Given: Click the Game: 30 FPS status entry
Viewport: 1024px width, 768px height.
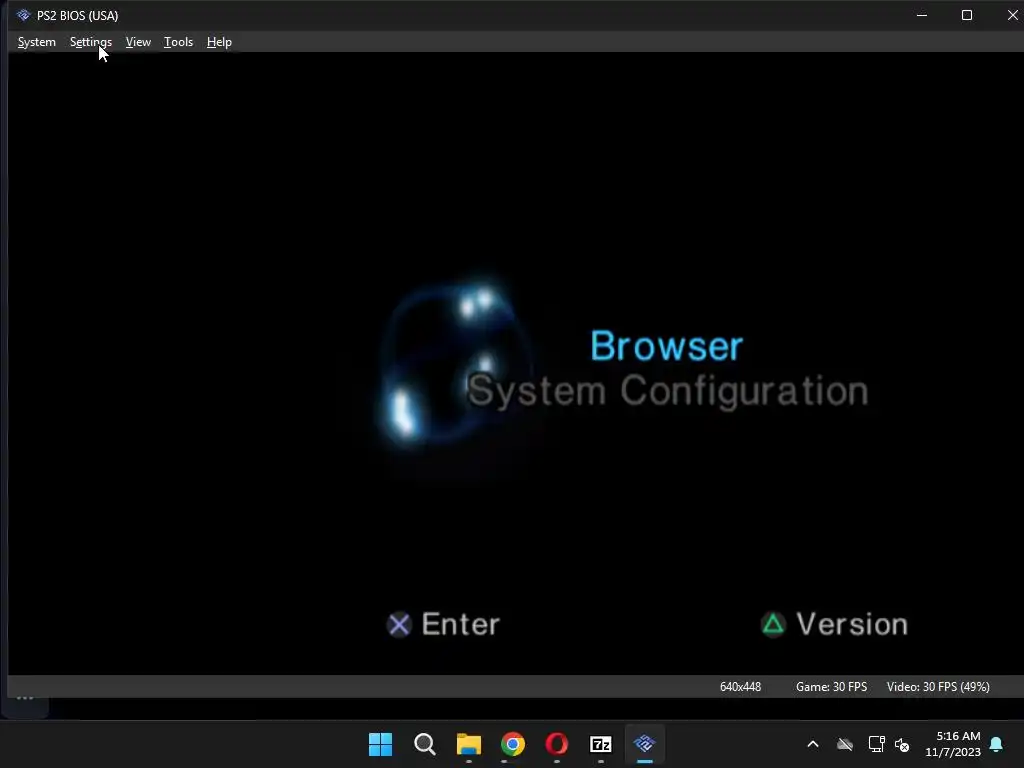Looking at the screenshot, I should click(x=831, y=686).
